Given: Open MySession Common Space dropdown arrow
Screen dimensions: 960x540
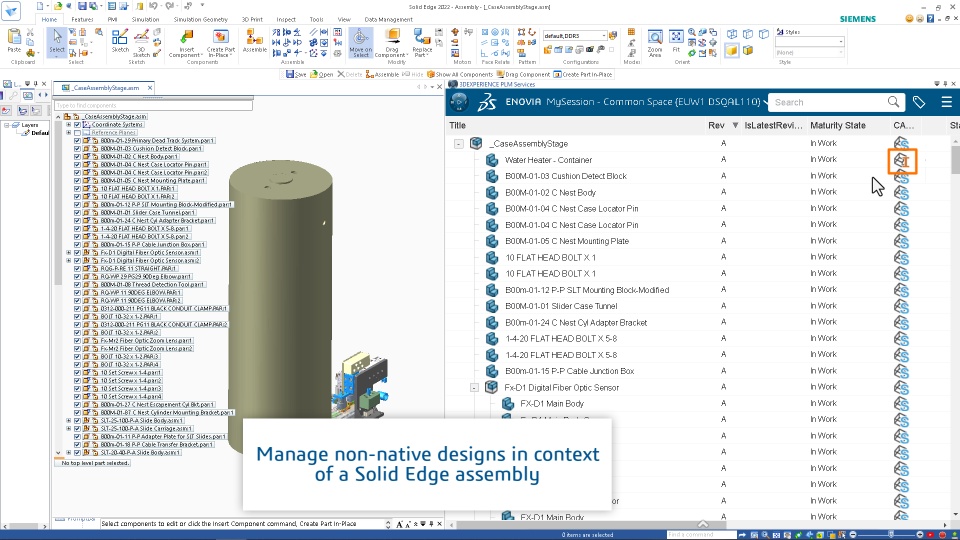Looking at the screenshot, I should click(765, 102).
